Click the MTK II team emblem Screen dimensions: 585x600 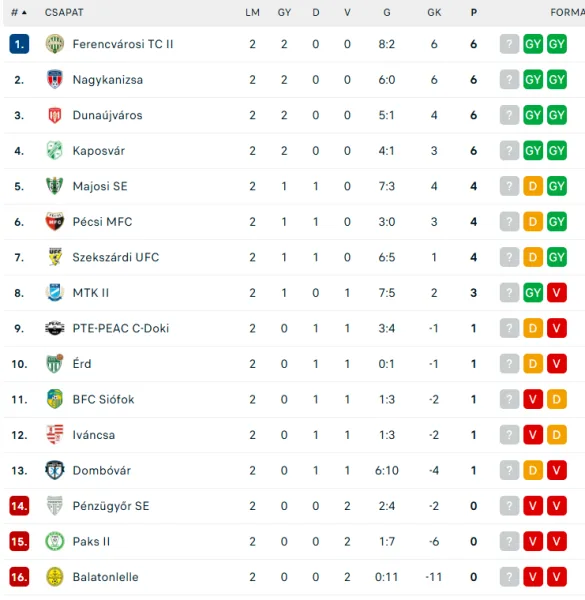tap(55, 293)
